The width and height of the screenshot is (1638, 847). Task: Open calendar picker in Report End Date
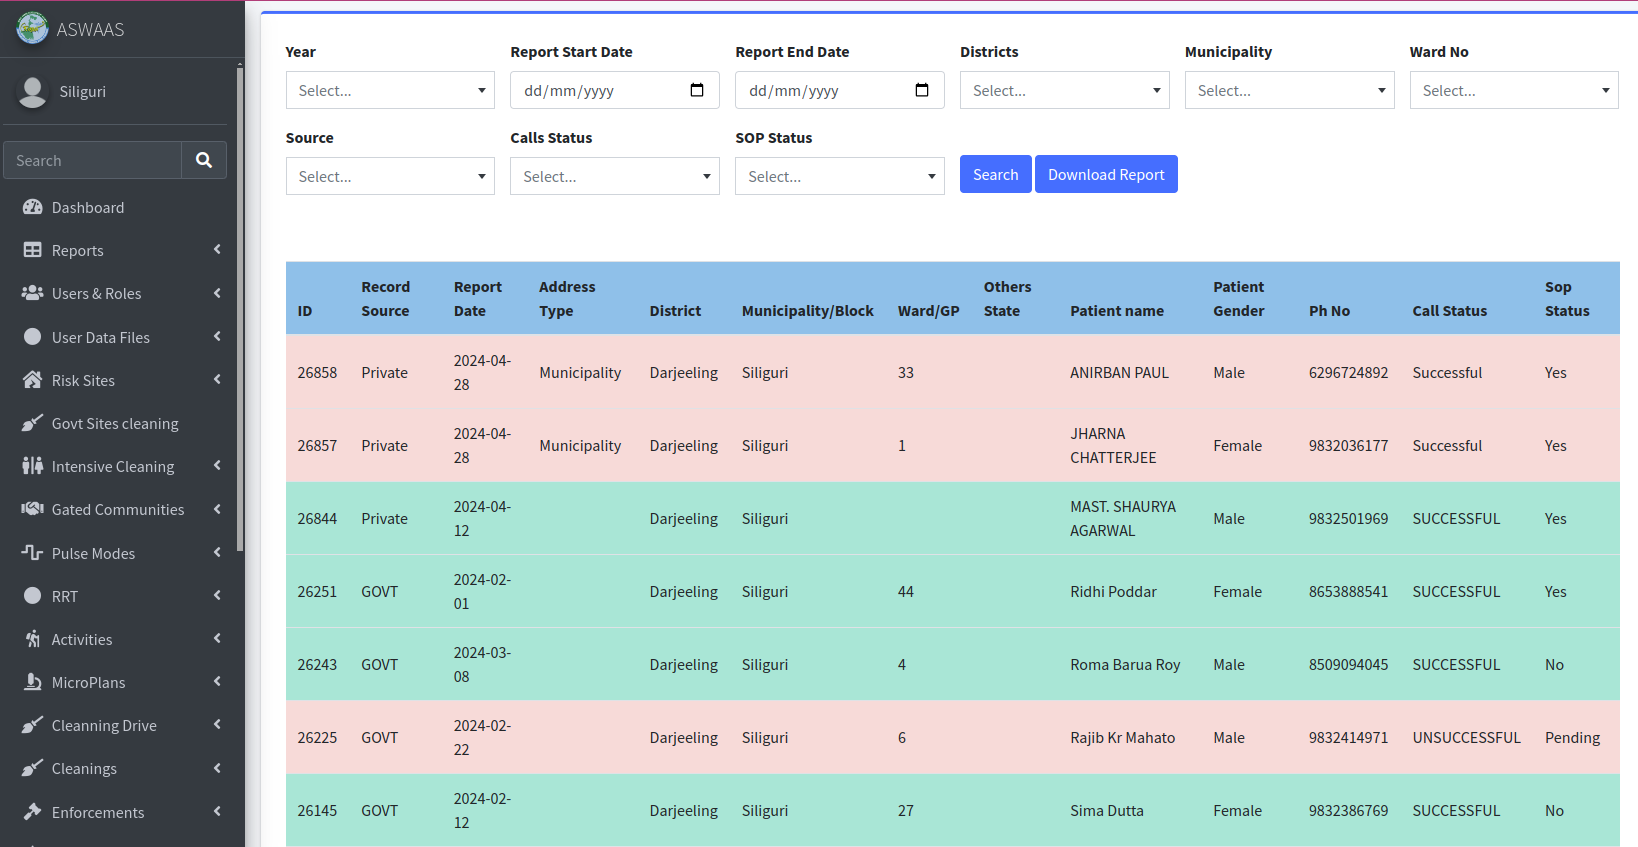(922, 90)
